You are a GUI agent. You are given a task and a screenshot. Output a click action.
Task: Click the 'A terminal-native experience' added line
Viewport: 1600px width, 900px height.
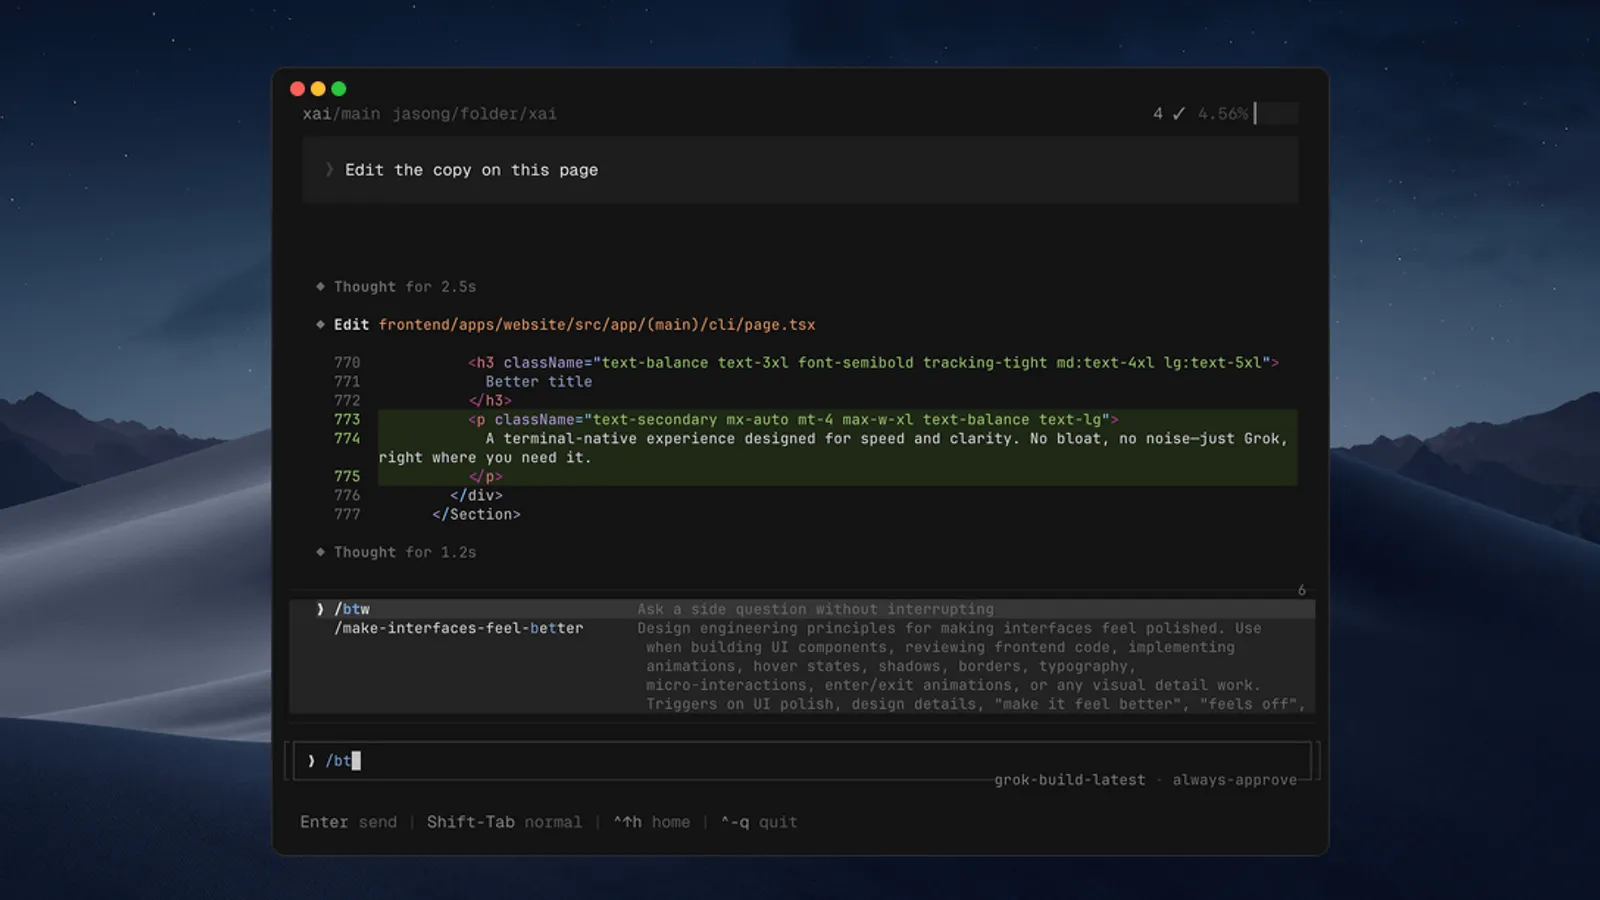pos(838,448)
